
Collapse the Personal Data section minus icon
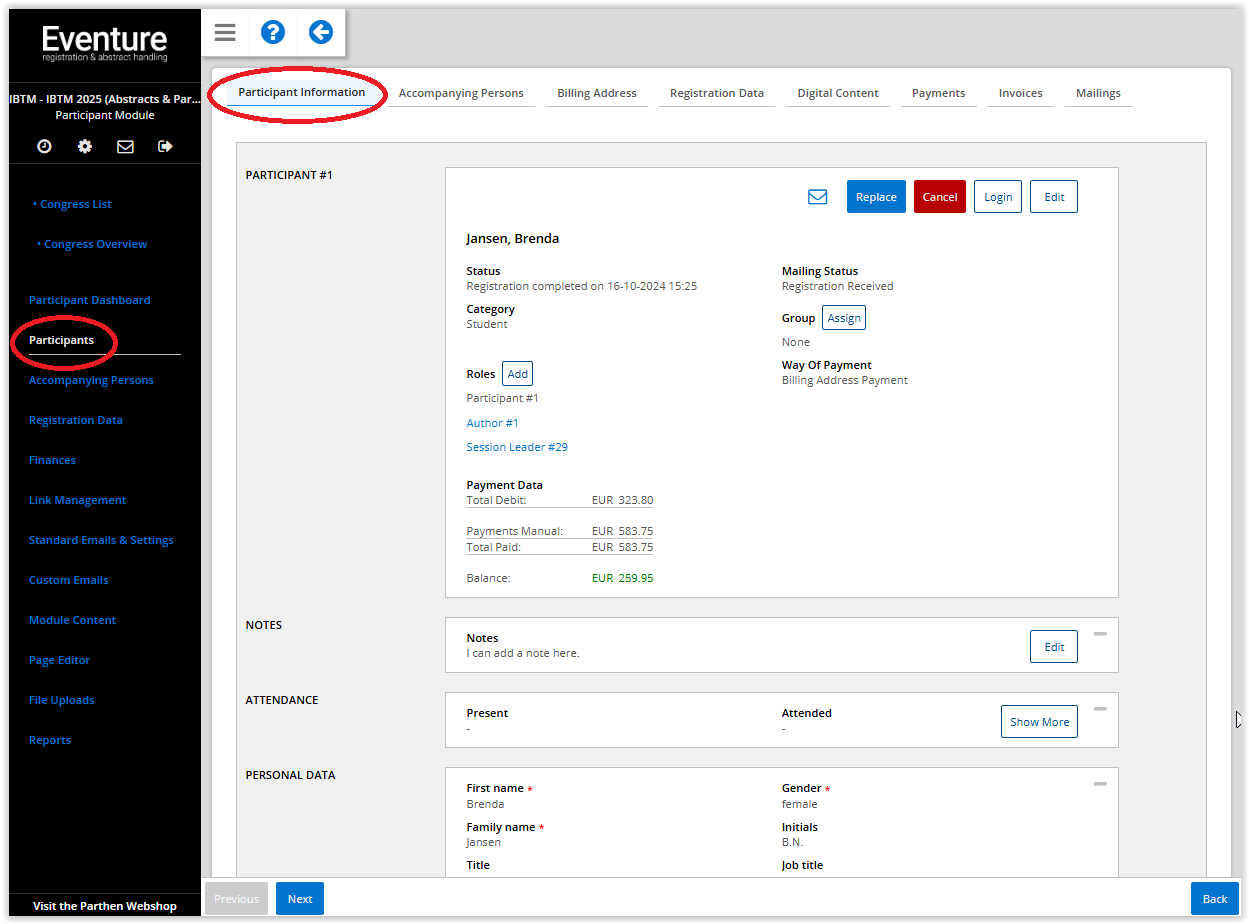[x=1100, y=784]
